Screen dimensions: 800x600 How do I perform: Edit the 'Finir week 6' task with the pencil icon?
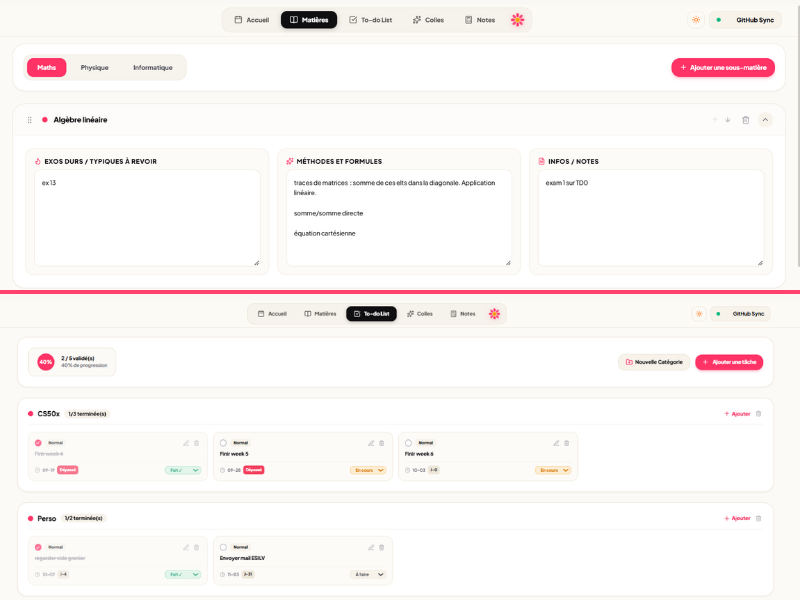[x=556, y=443]
